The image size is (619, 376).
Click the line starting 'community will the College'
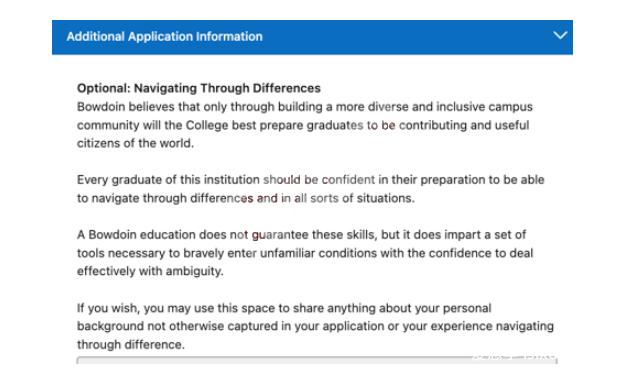click(303, 125)
